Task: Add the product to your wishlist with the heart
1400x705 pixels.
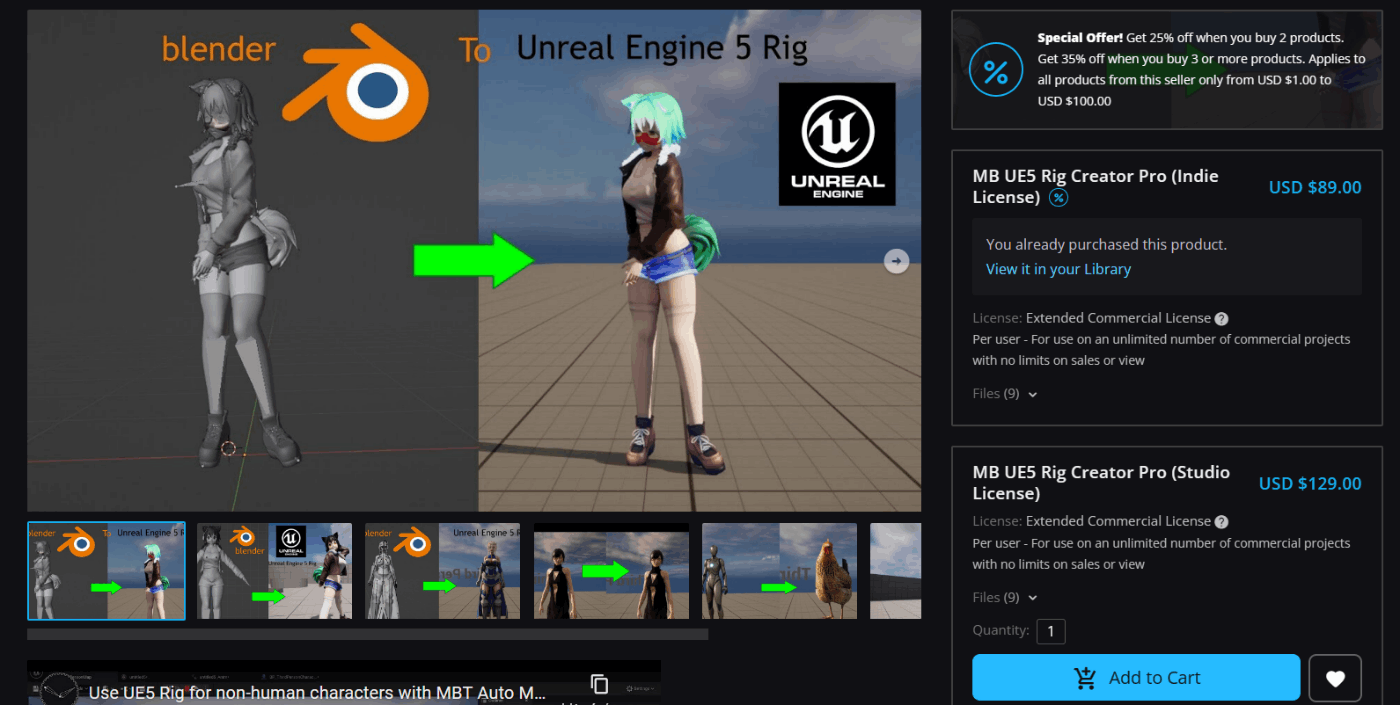Action: click(x=1335, y=678)
